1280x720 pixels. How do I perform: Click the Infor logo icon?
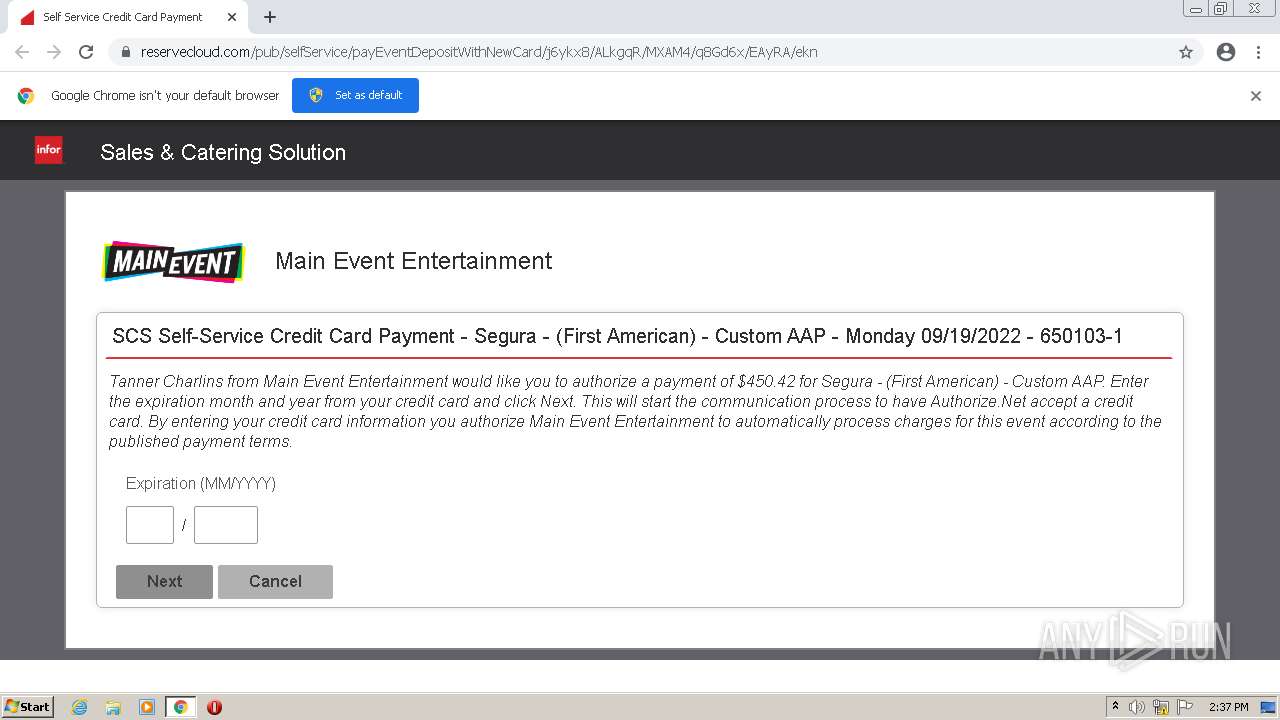click(x=48, y=150)
